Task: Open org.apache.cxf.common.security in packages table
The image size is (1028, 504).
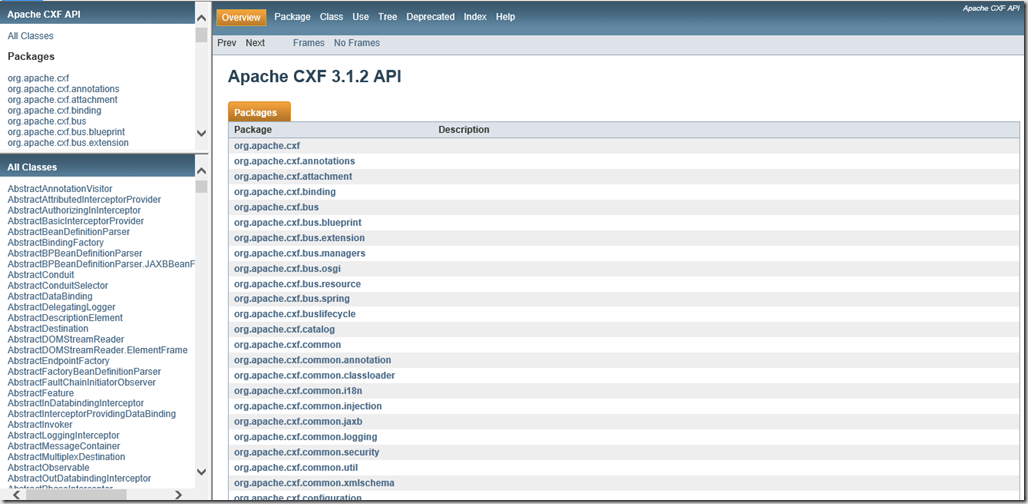Action: pyautogui.click(x=307, y=452)
